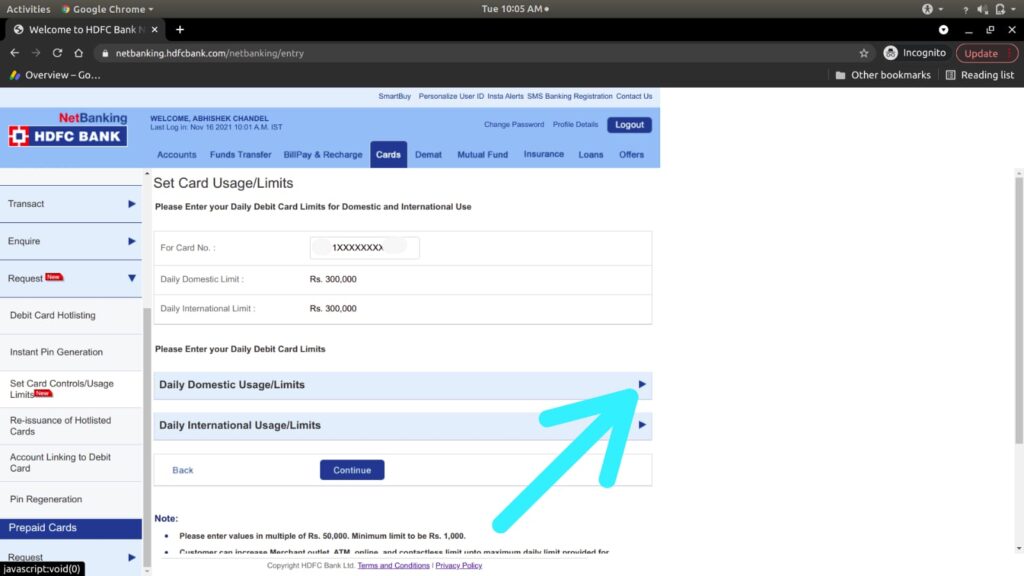The width and height of the screenshot is (1024, 576).
Task: Open the clock and calendar panel
Action: [x=515, y=9]
